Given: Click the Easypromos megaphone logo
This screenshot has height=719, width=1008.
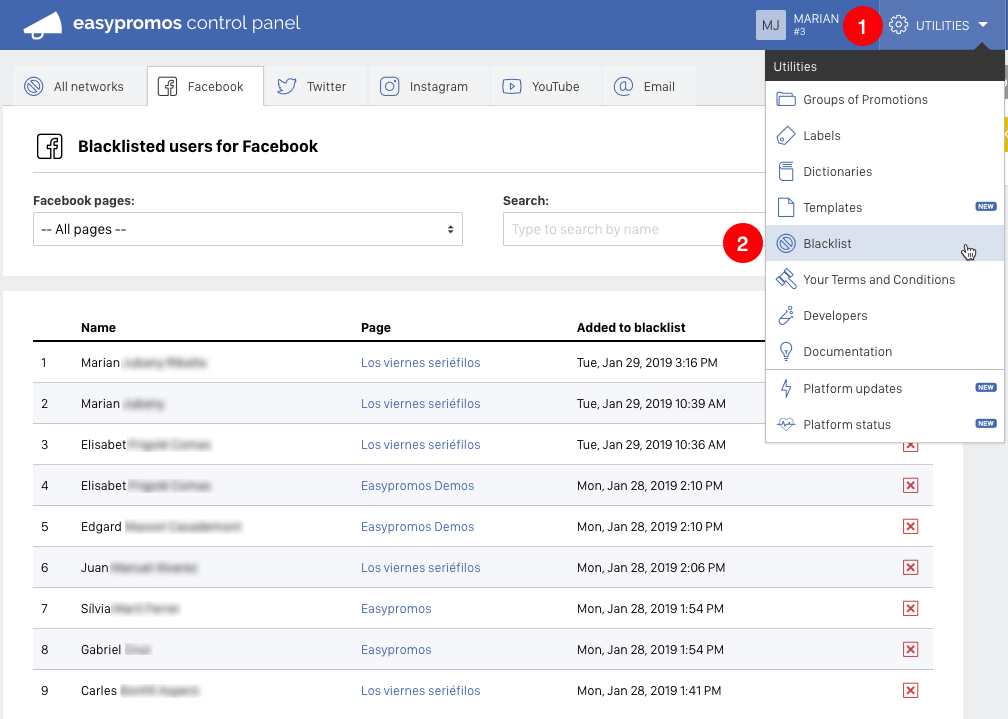Looking at the screenshot, I should tap(43, 25).
